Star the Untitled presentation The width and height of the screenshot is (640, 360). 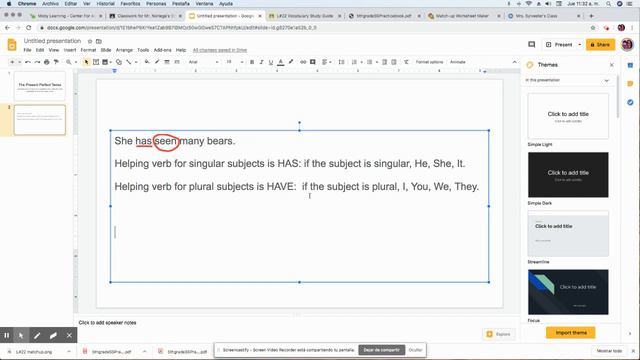coord(90,41)
